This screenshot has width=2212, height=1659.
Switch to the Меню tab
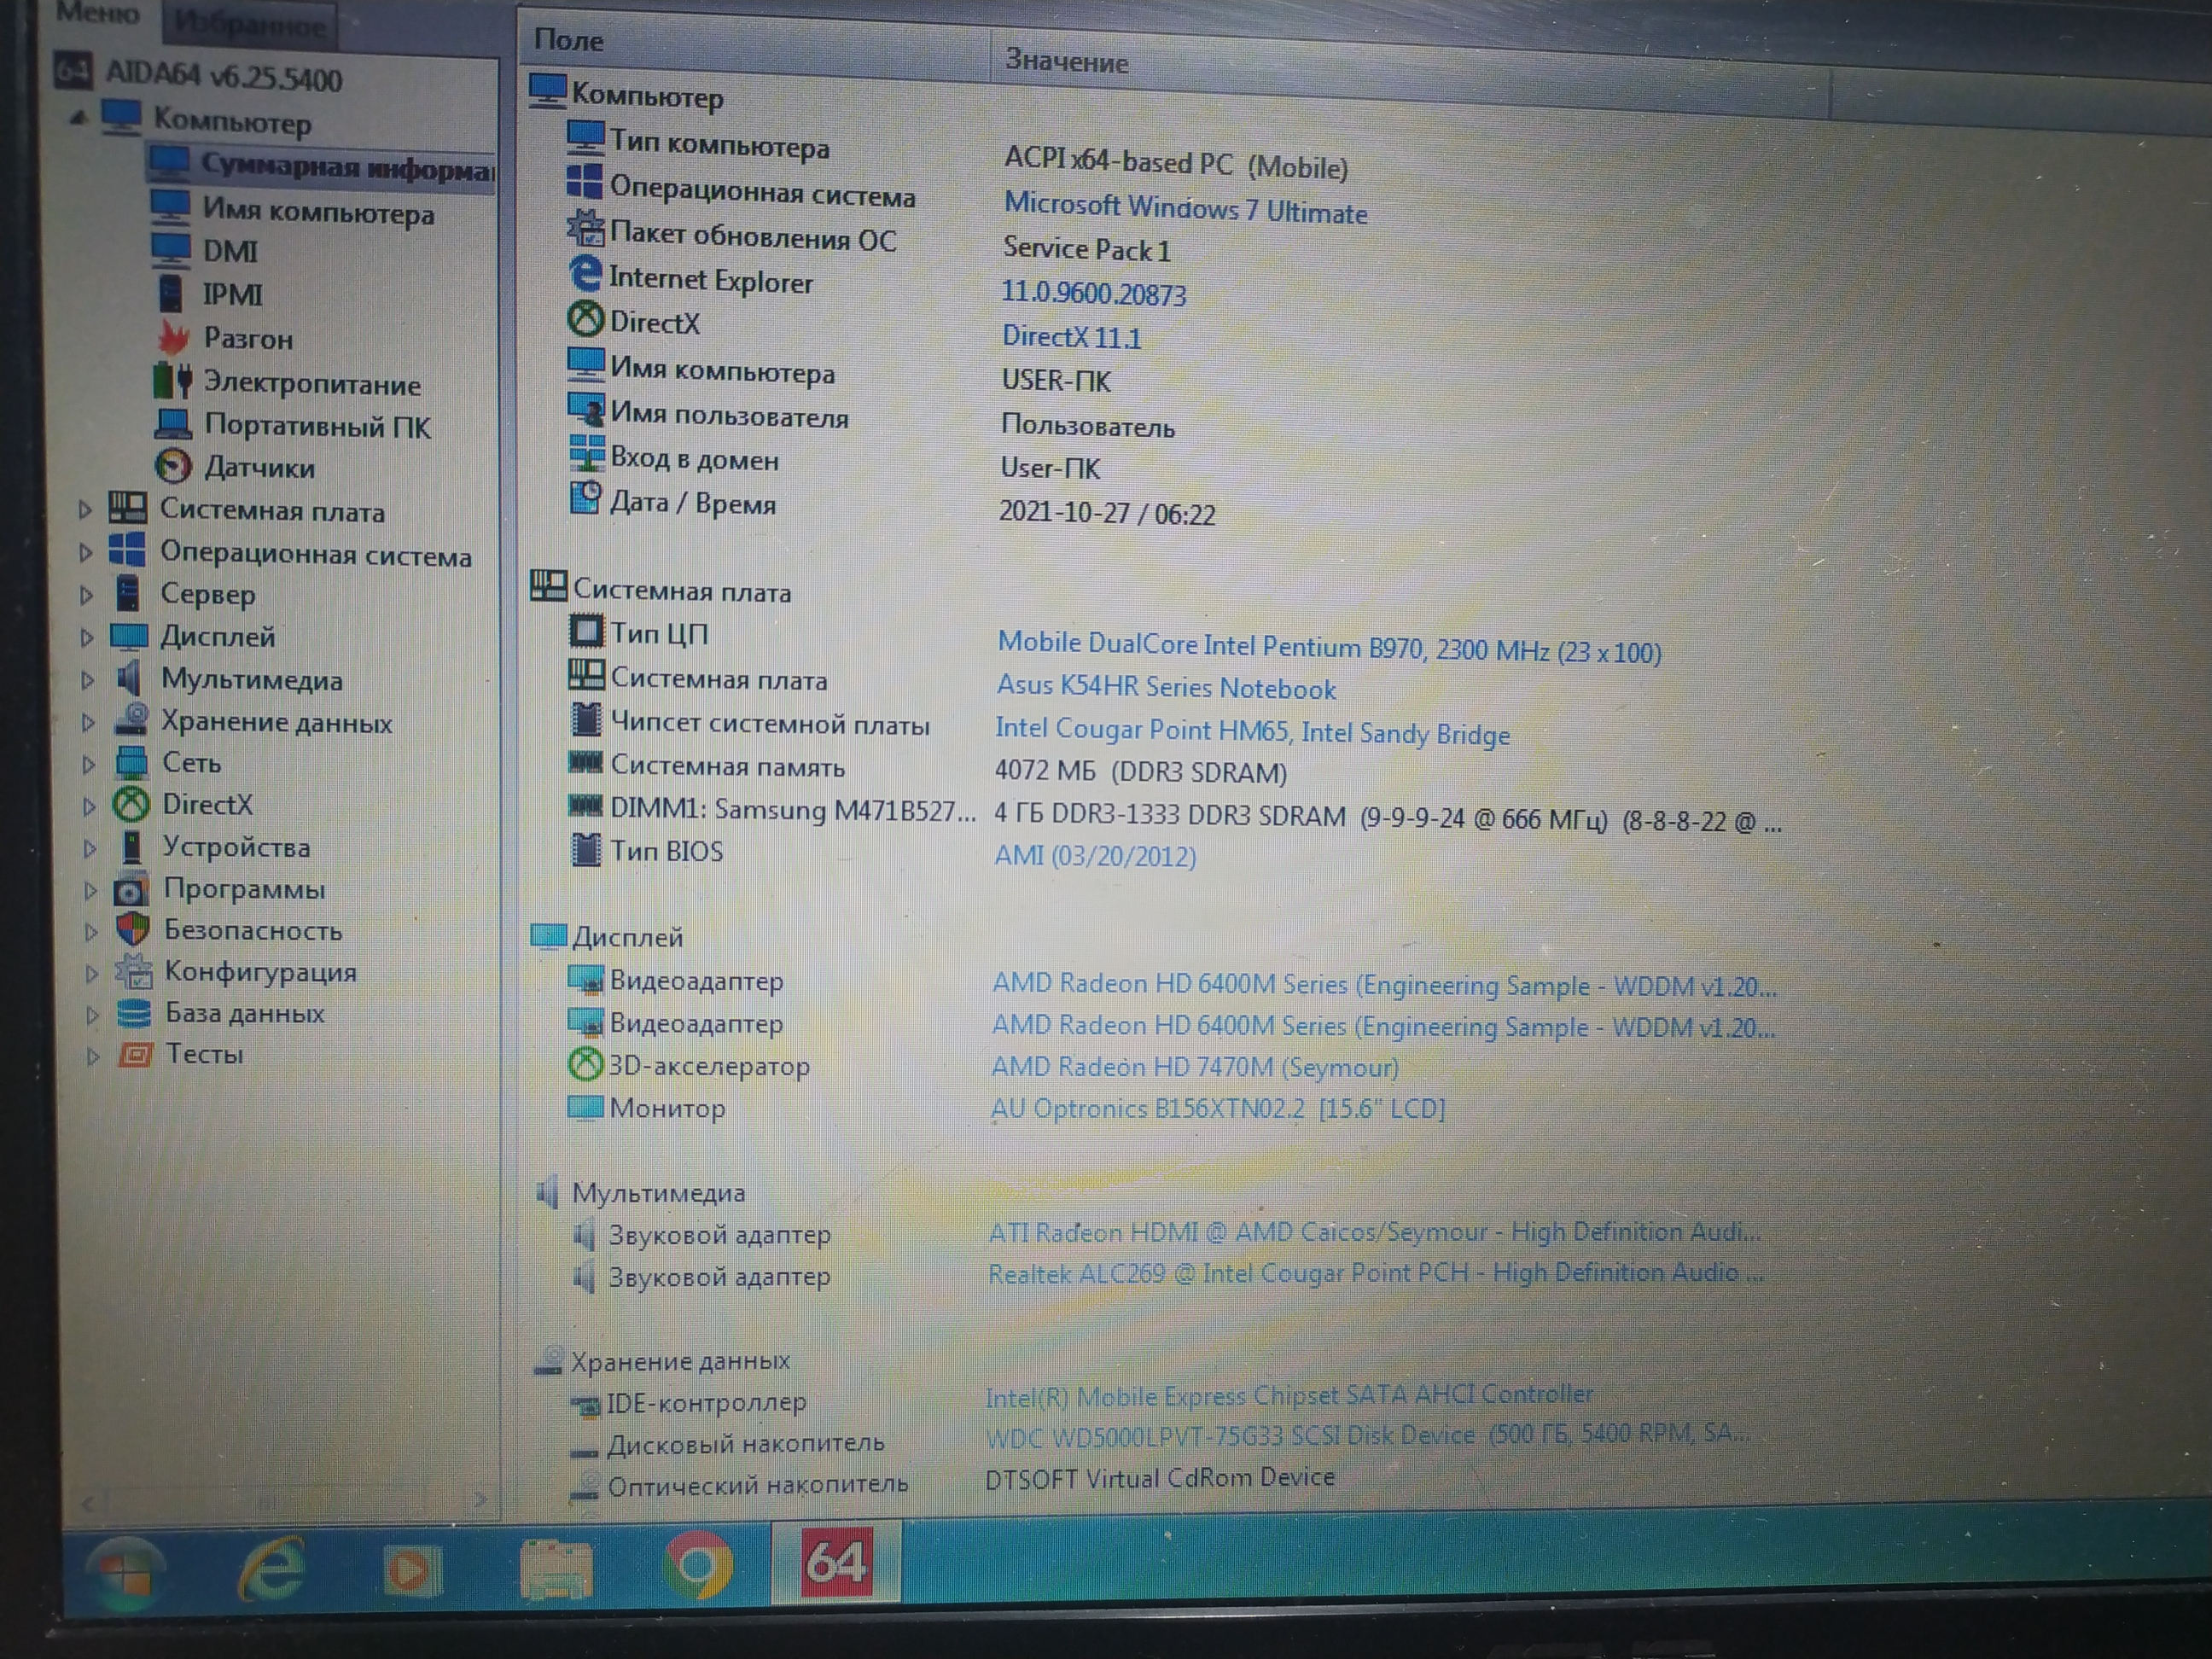tap(97, 14)
